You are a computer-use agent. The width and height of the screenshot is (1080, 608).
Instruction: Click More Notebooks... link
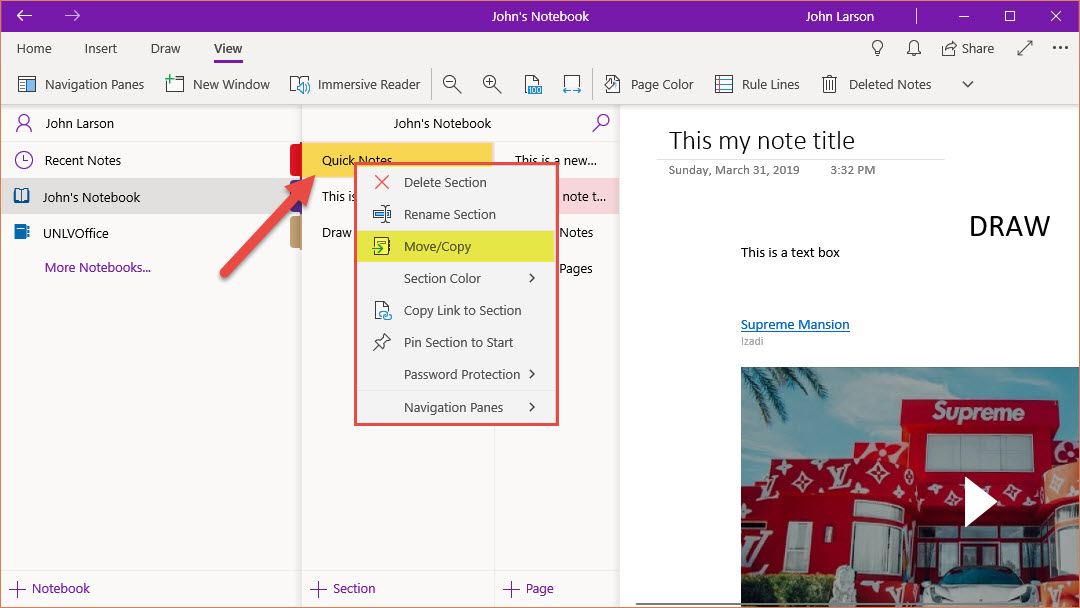click(x=98, y=267)
